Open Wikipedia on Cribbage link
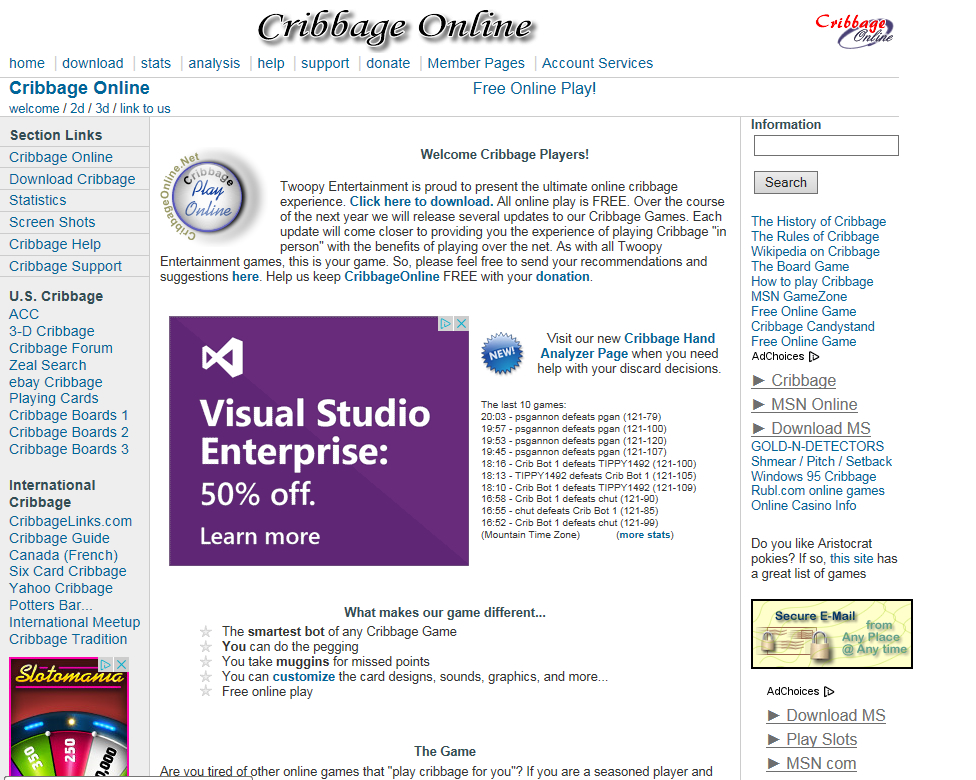976x780 pixels. click(x=815, y=251)
